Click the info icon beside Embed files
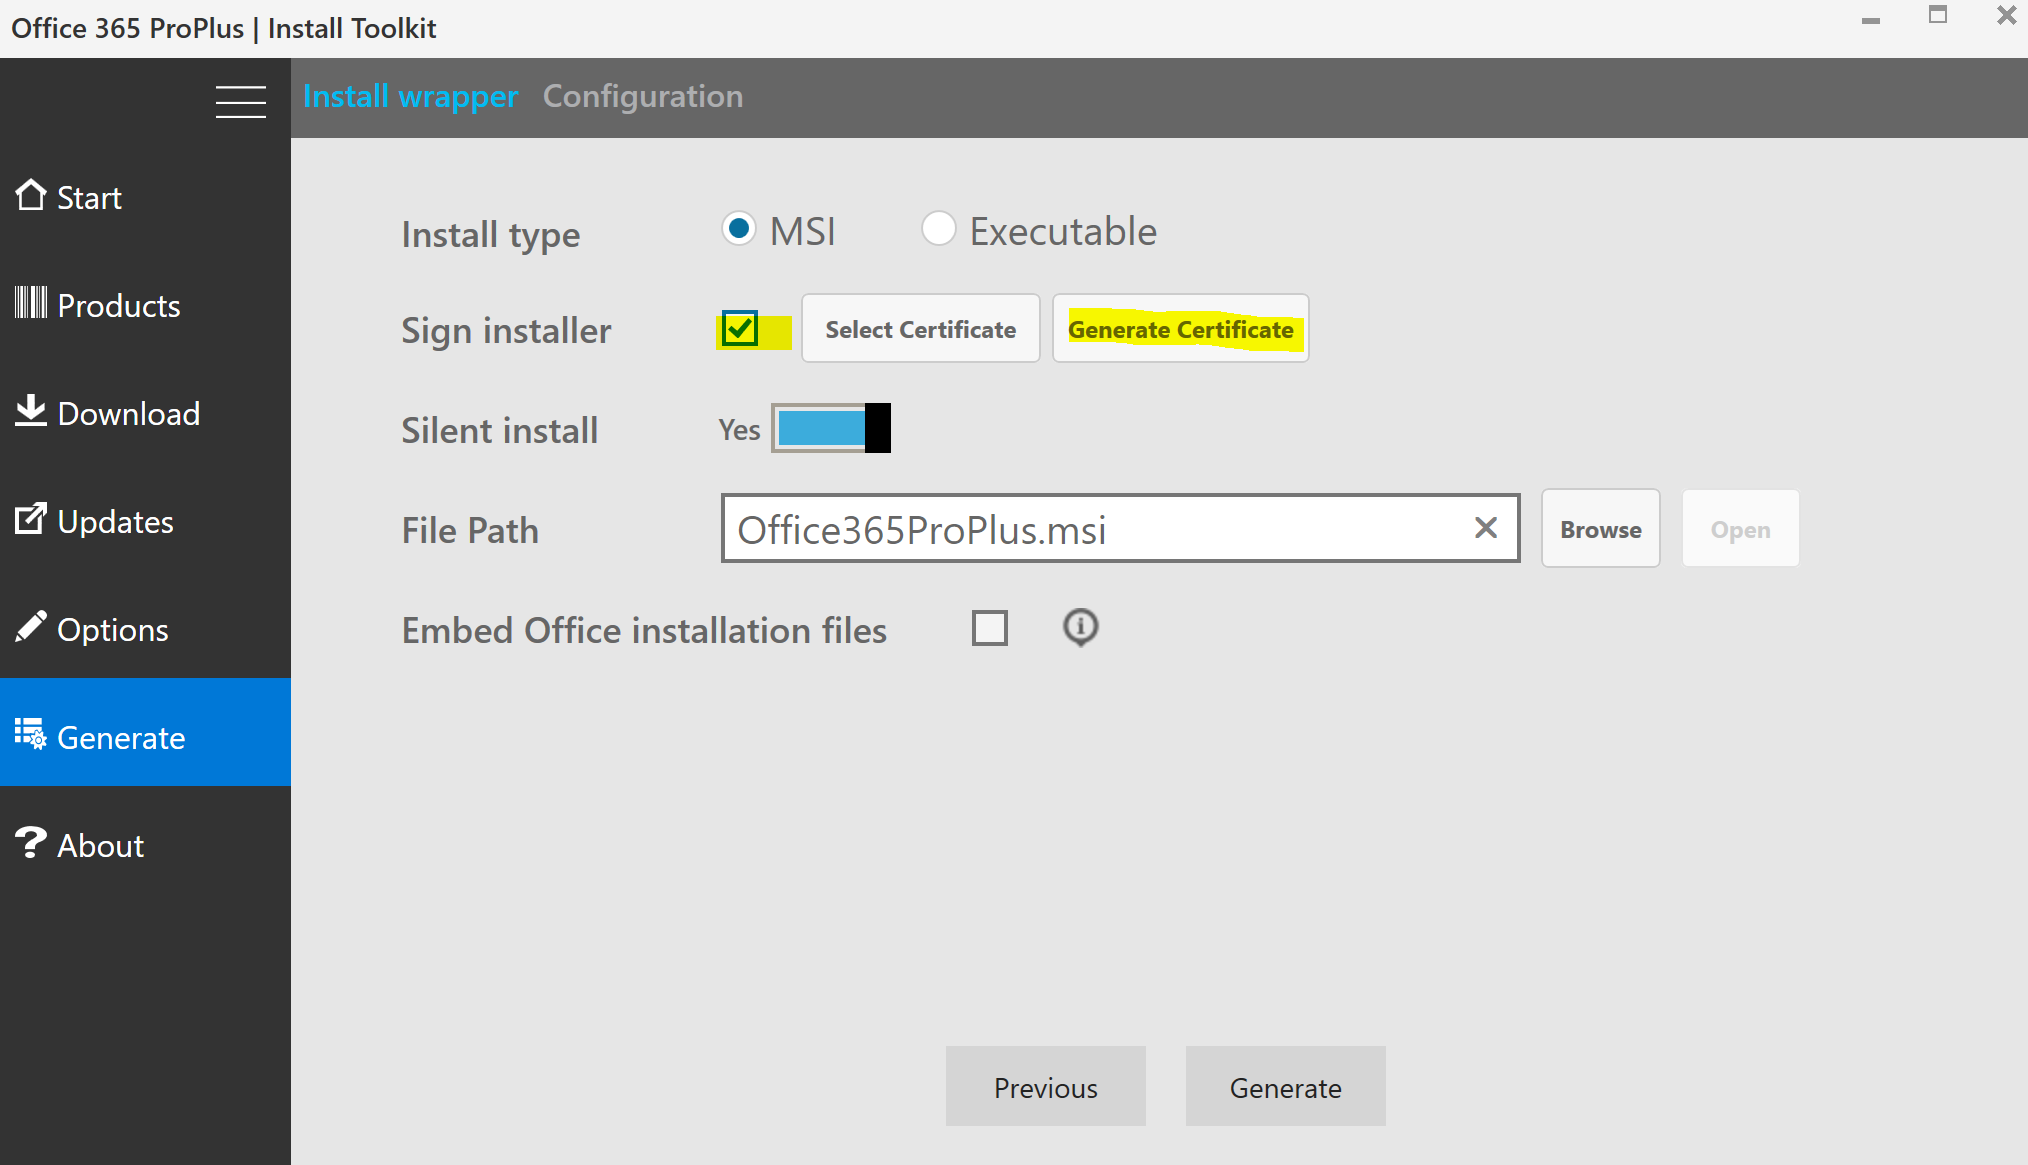Image resolution: width=2028 pixels, height=1165 pixels. pyautogui.click(x=1080, y=628)
